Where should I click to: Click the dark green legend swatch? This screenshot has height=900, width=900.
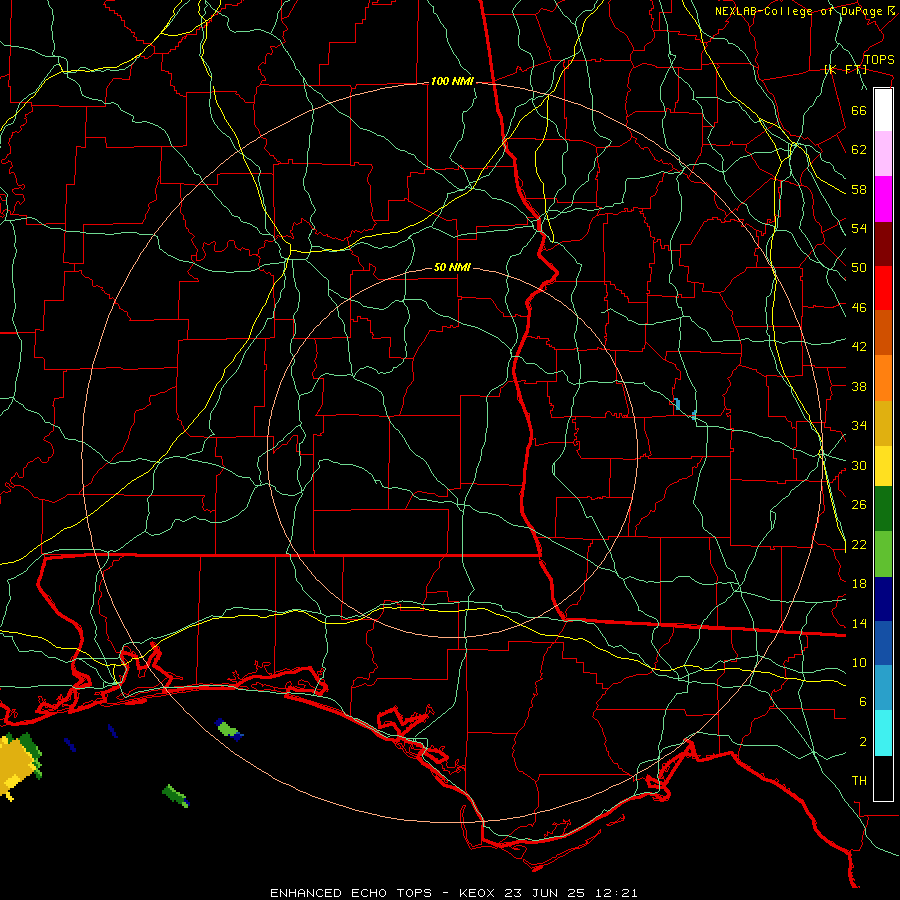point(883,509)
